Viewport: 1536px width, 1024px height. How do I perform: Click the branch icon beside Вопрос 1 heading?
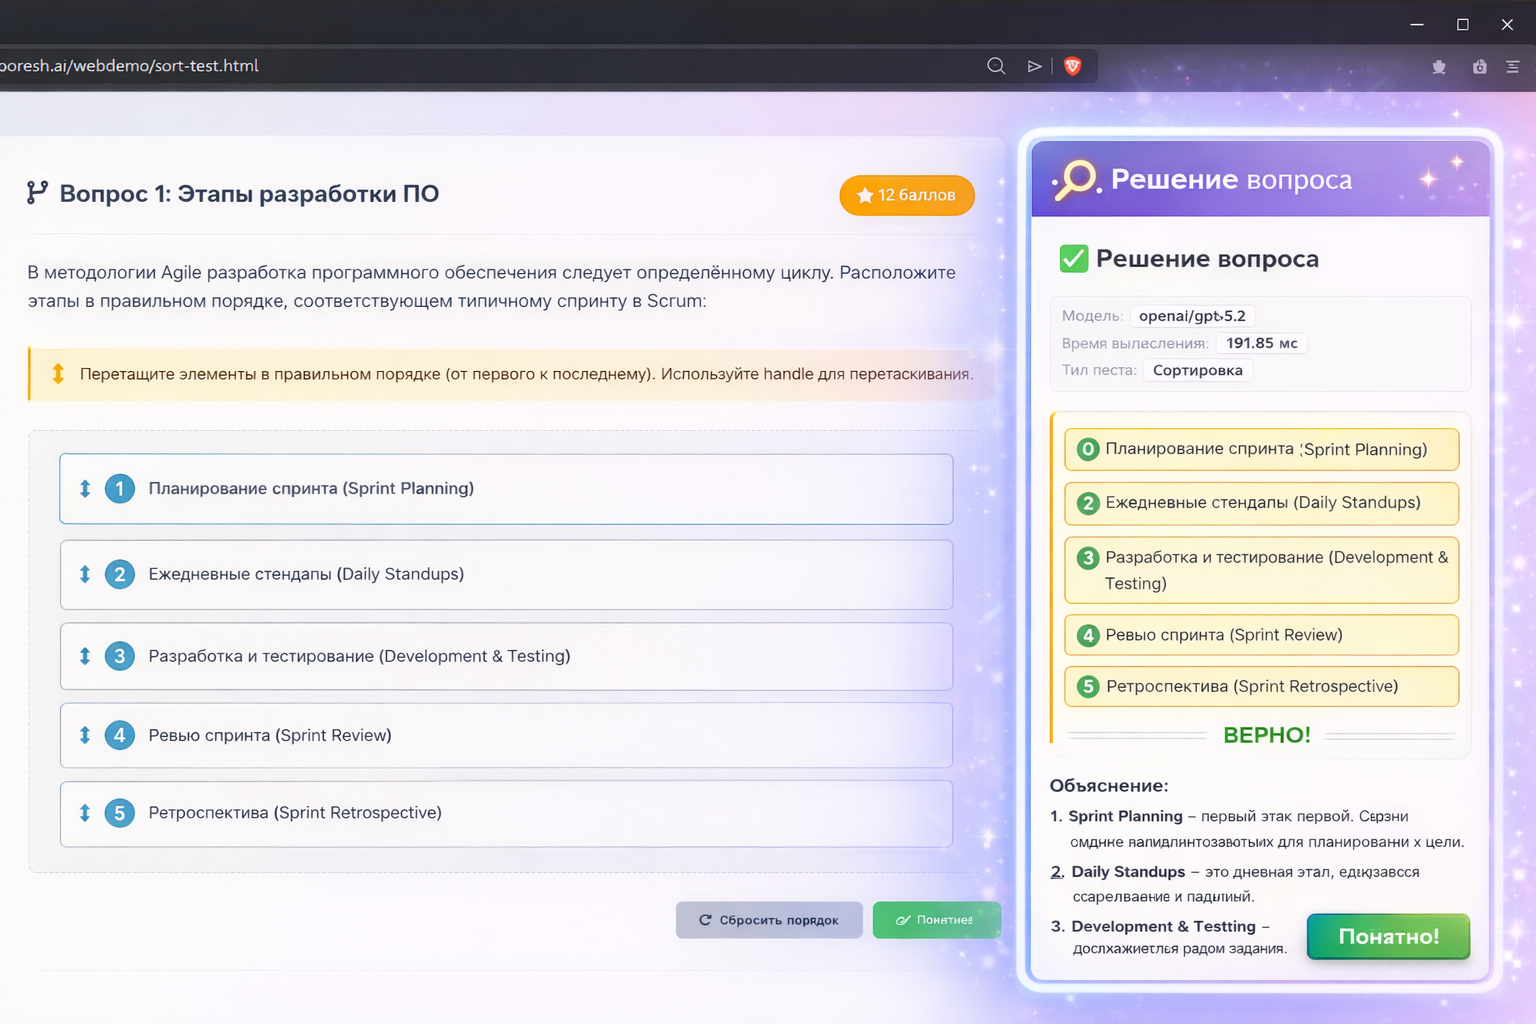click(37, 193)
